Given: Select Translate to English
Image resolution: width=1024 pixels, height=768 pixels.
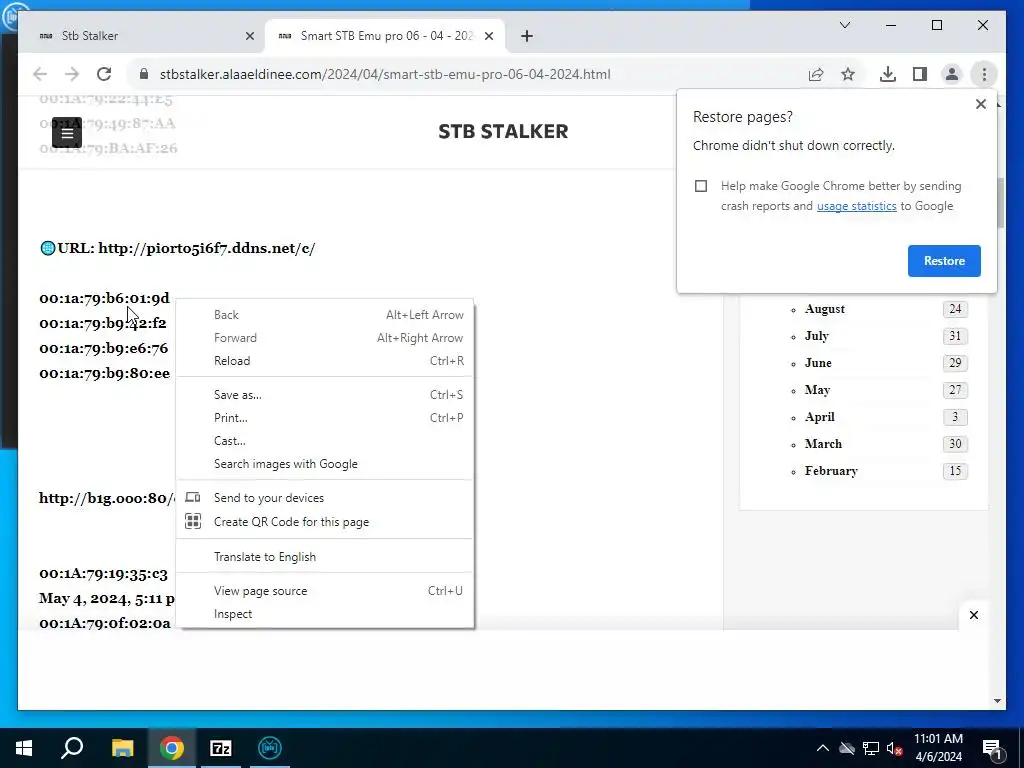Looking at the screenshot, I should tap(325, 556).
